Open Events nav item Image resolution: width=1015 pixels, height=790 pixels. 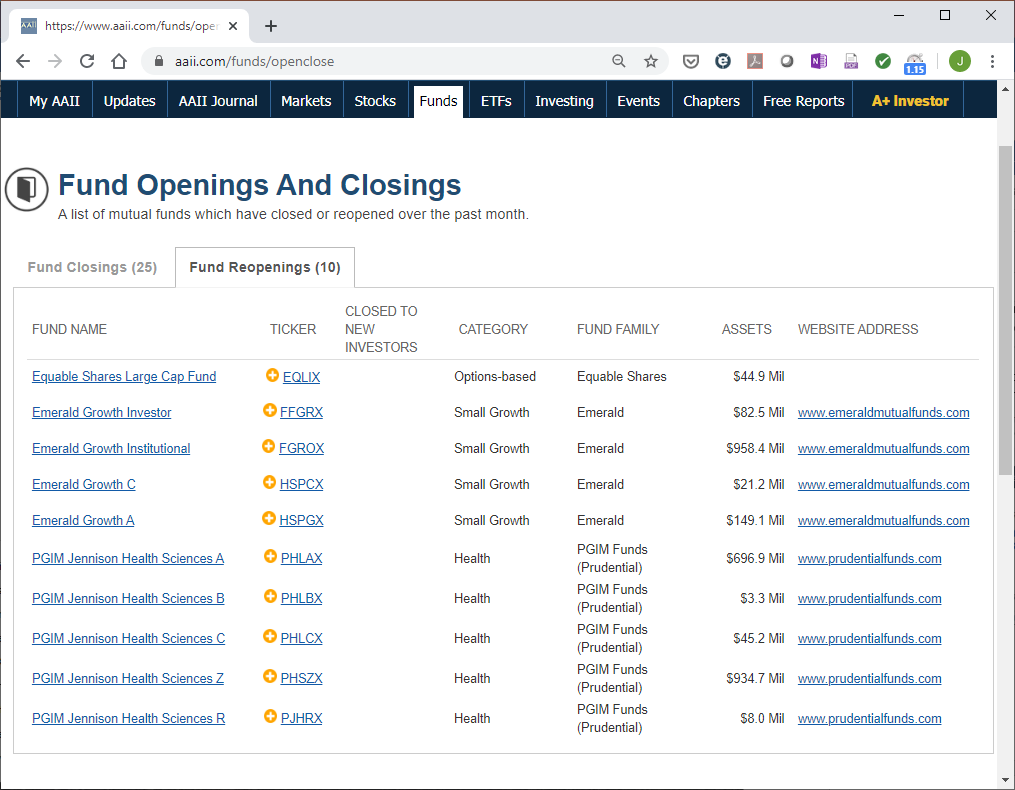[x=638, y=101]
